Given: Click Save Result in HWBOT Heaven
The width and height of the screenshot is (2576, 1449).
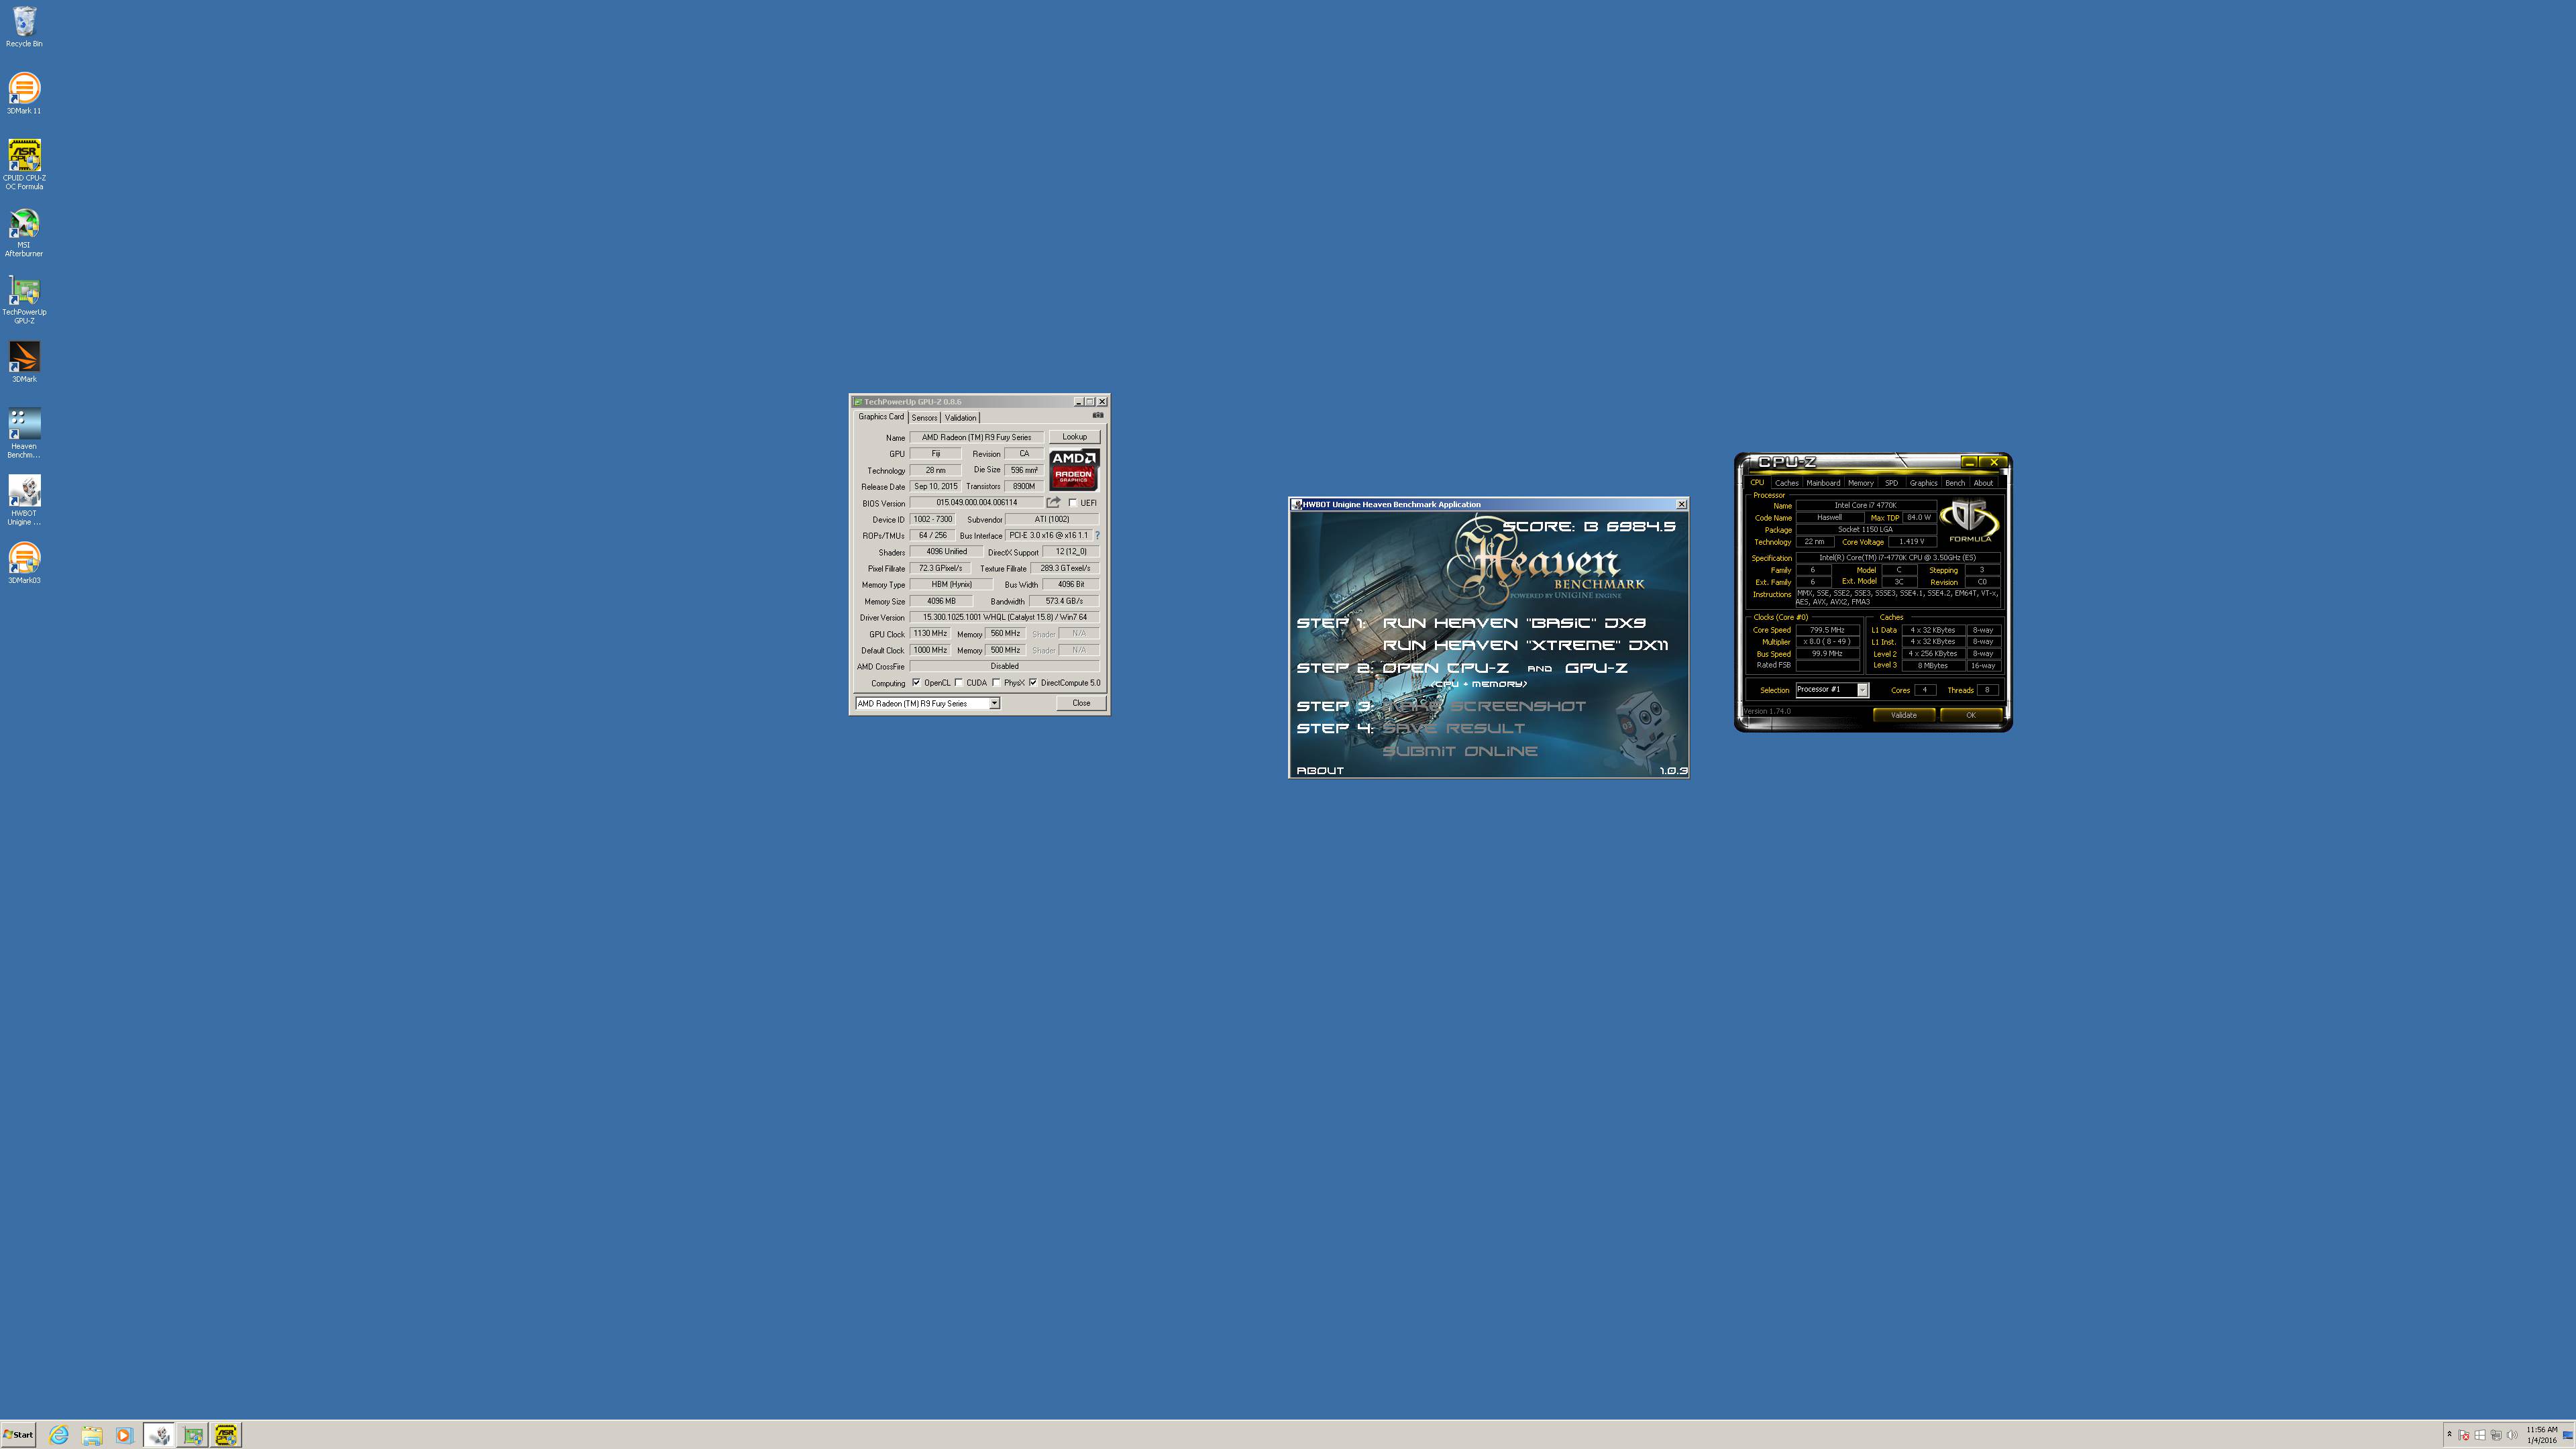Looking at the screenshot, I should coord(1454,729).
